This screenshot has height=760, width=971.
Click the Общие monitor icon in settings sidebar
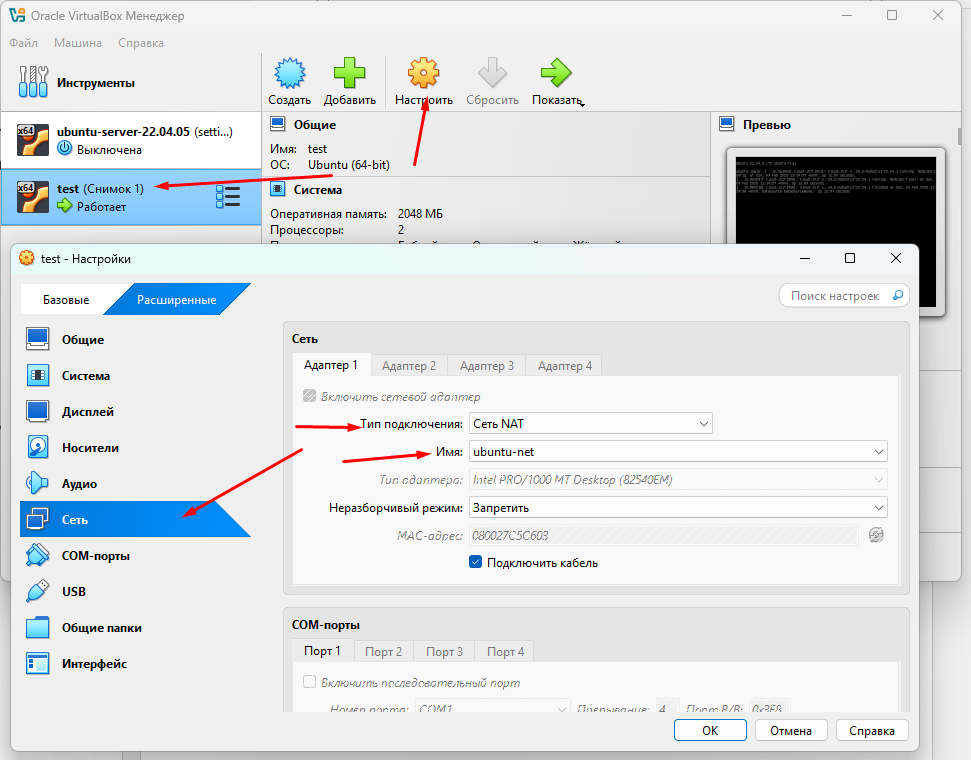[x=38, y=339]
